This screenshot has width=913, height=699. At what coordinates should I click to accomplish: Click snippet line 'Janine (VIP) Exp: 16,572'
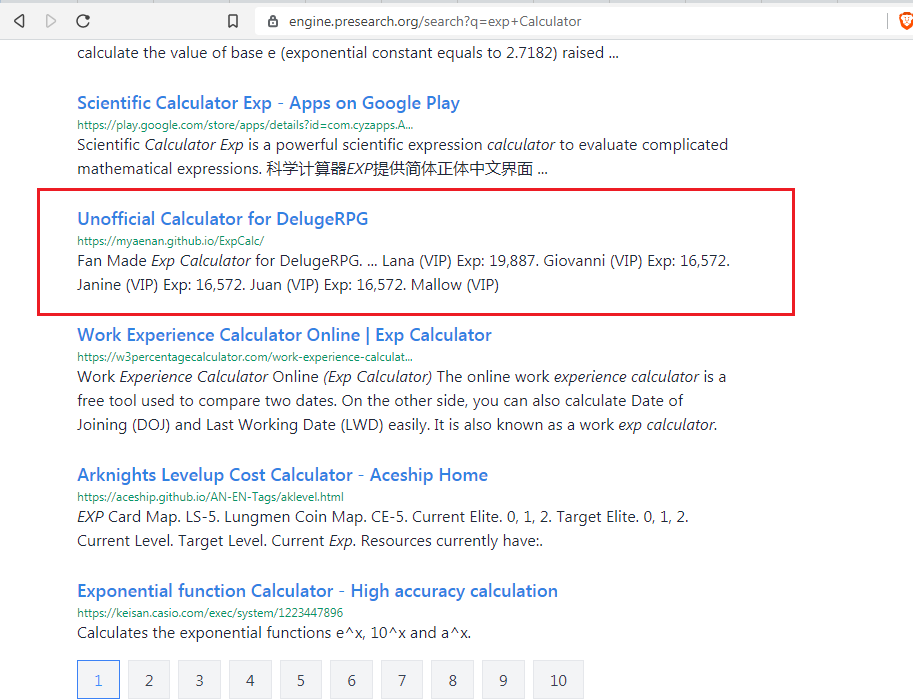(161, 285)
